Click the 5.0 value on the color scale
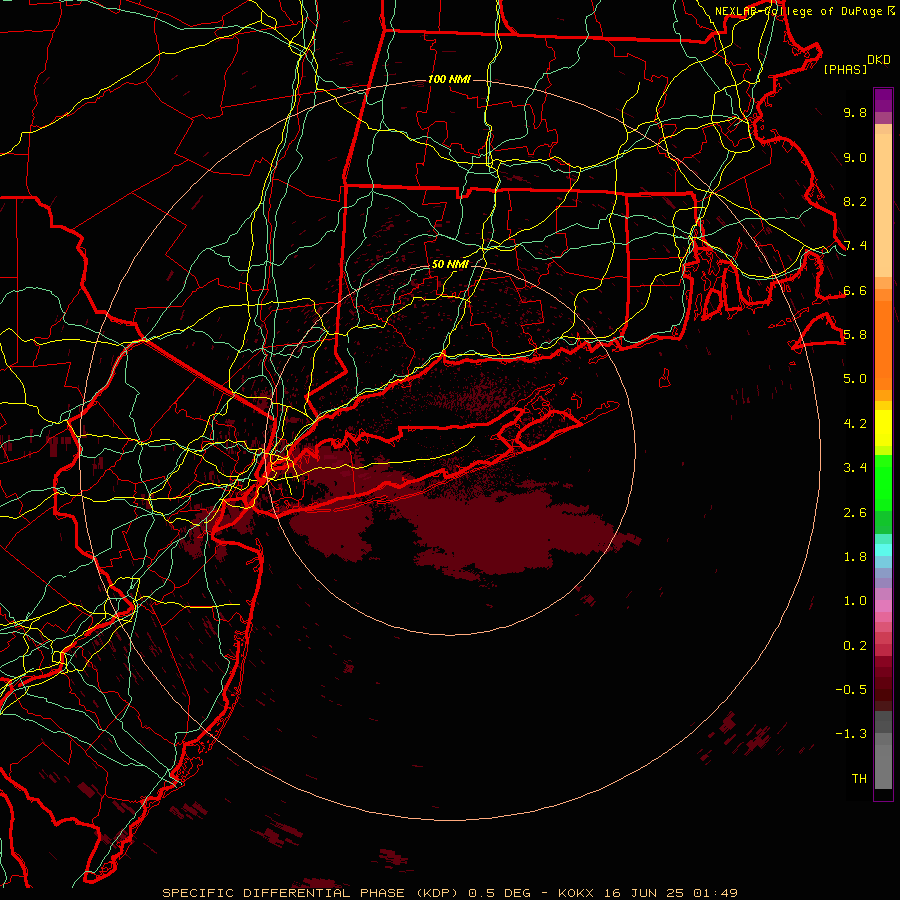 pyautogui.click(x=855, y=379)
